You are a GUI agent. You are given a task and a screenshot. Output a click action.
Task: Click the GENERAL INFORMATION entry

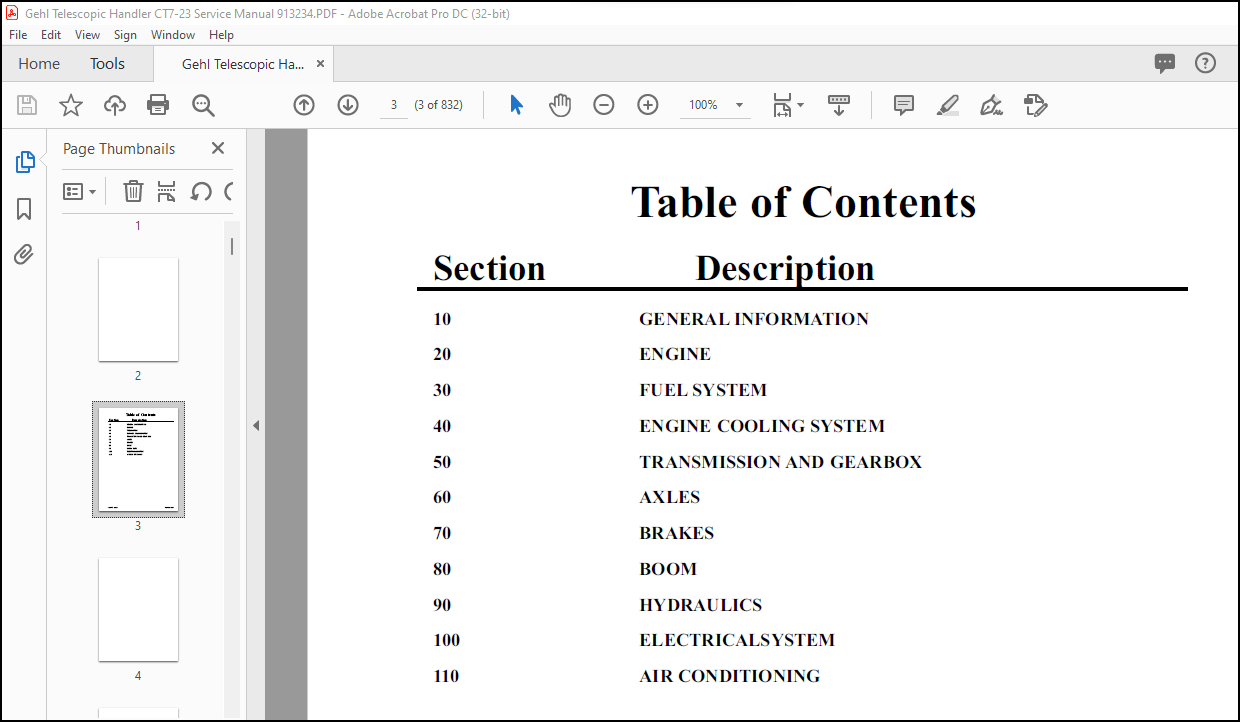point(754,319)
